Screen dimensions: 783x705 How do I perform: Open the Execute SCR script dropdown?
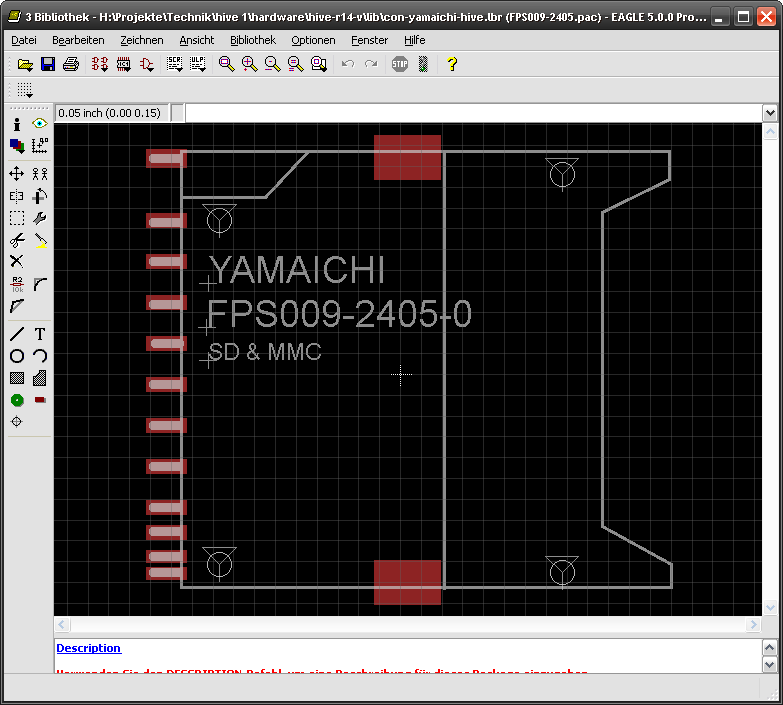174,64
